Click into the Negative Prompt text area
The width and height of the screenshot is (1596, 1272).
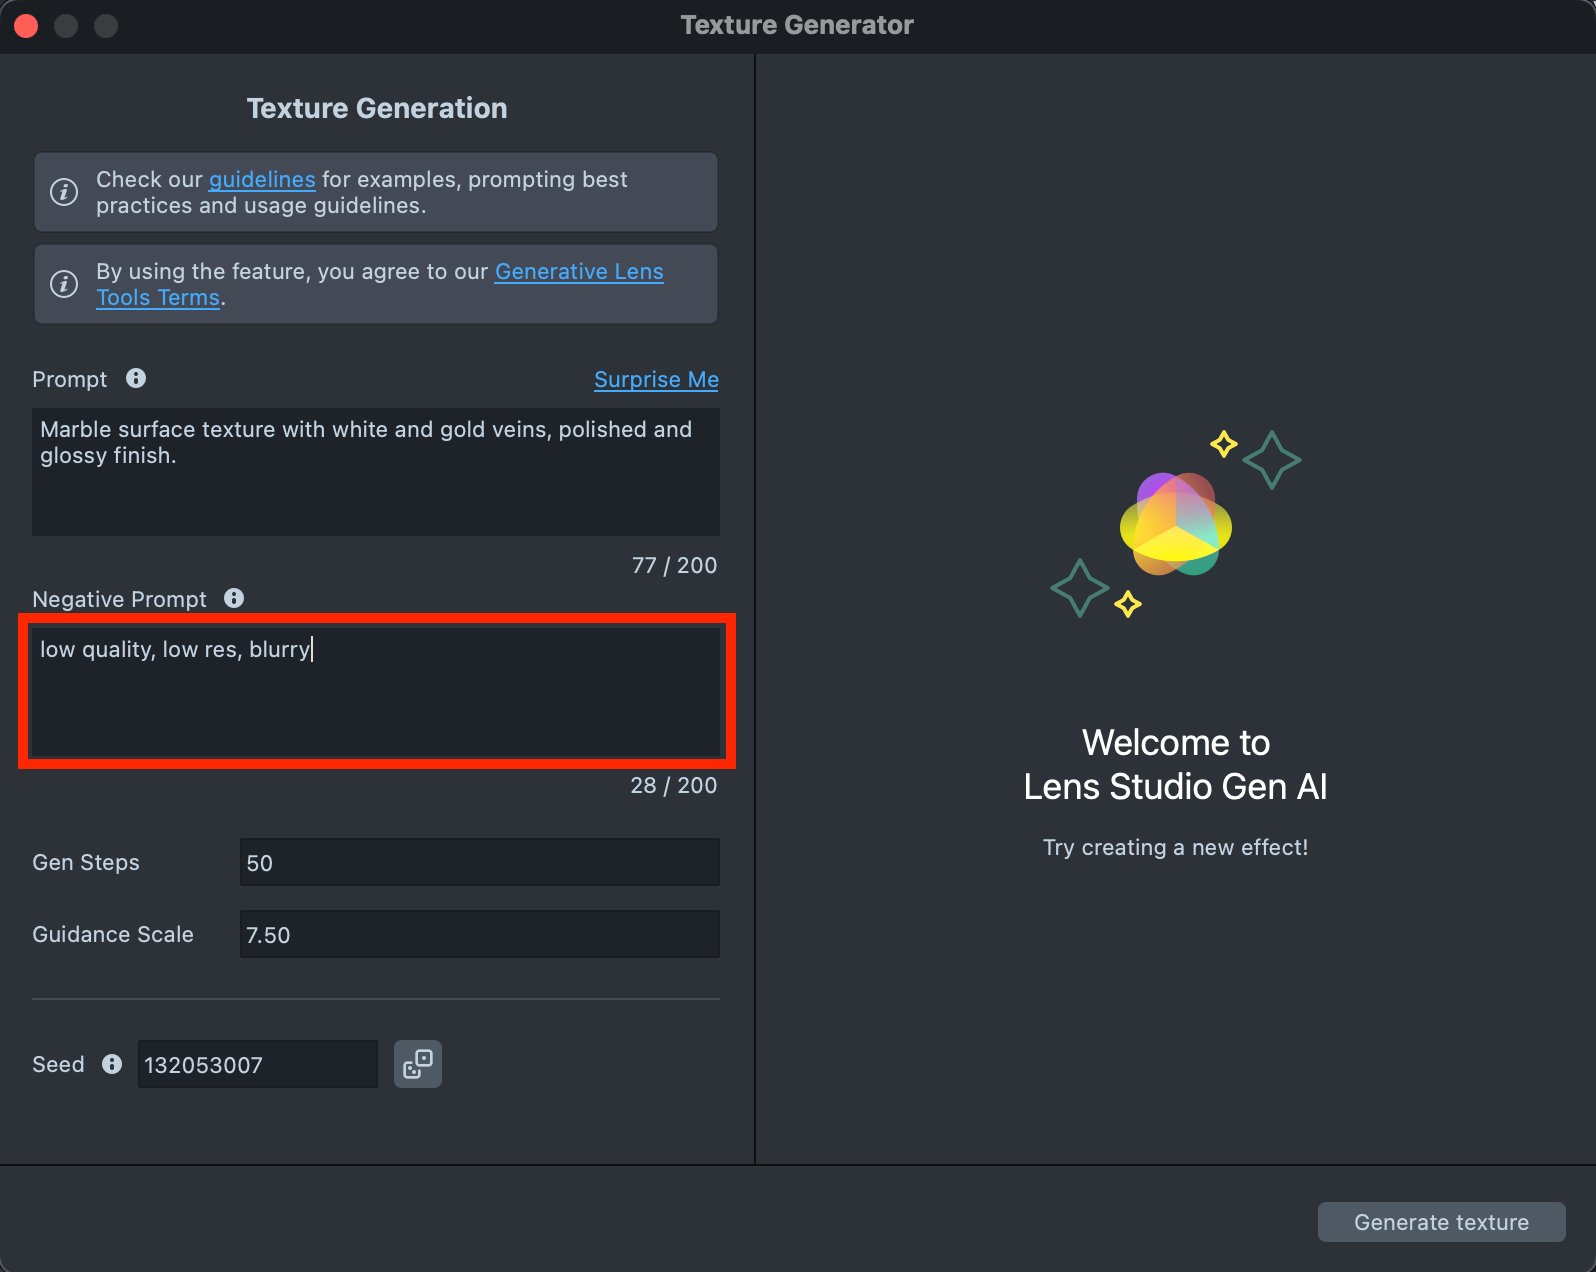[x=376, y=692]
